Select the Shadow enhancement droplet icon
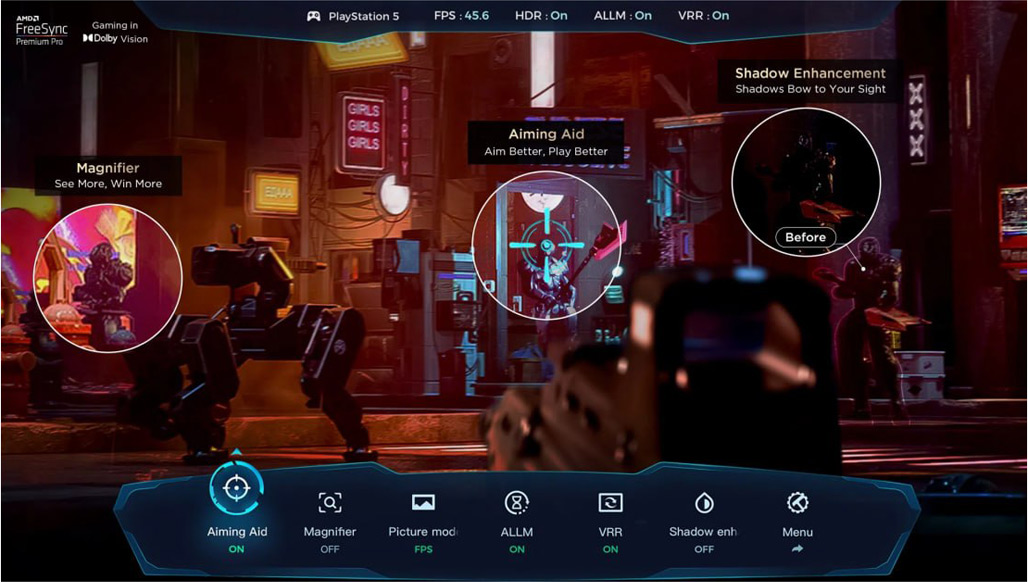Viewport: 1028px width, 582px height. pyautogui.click(x=704, y=503)
